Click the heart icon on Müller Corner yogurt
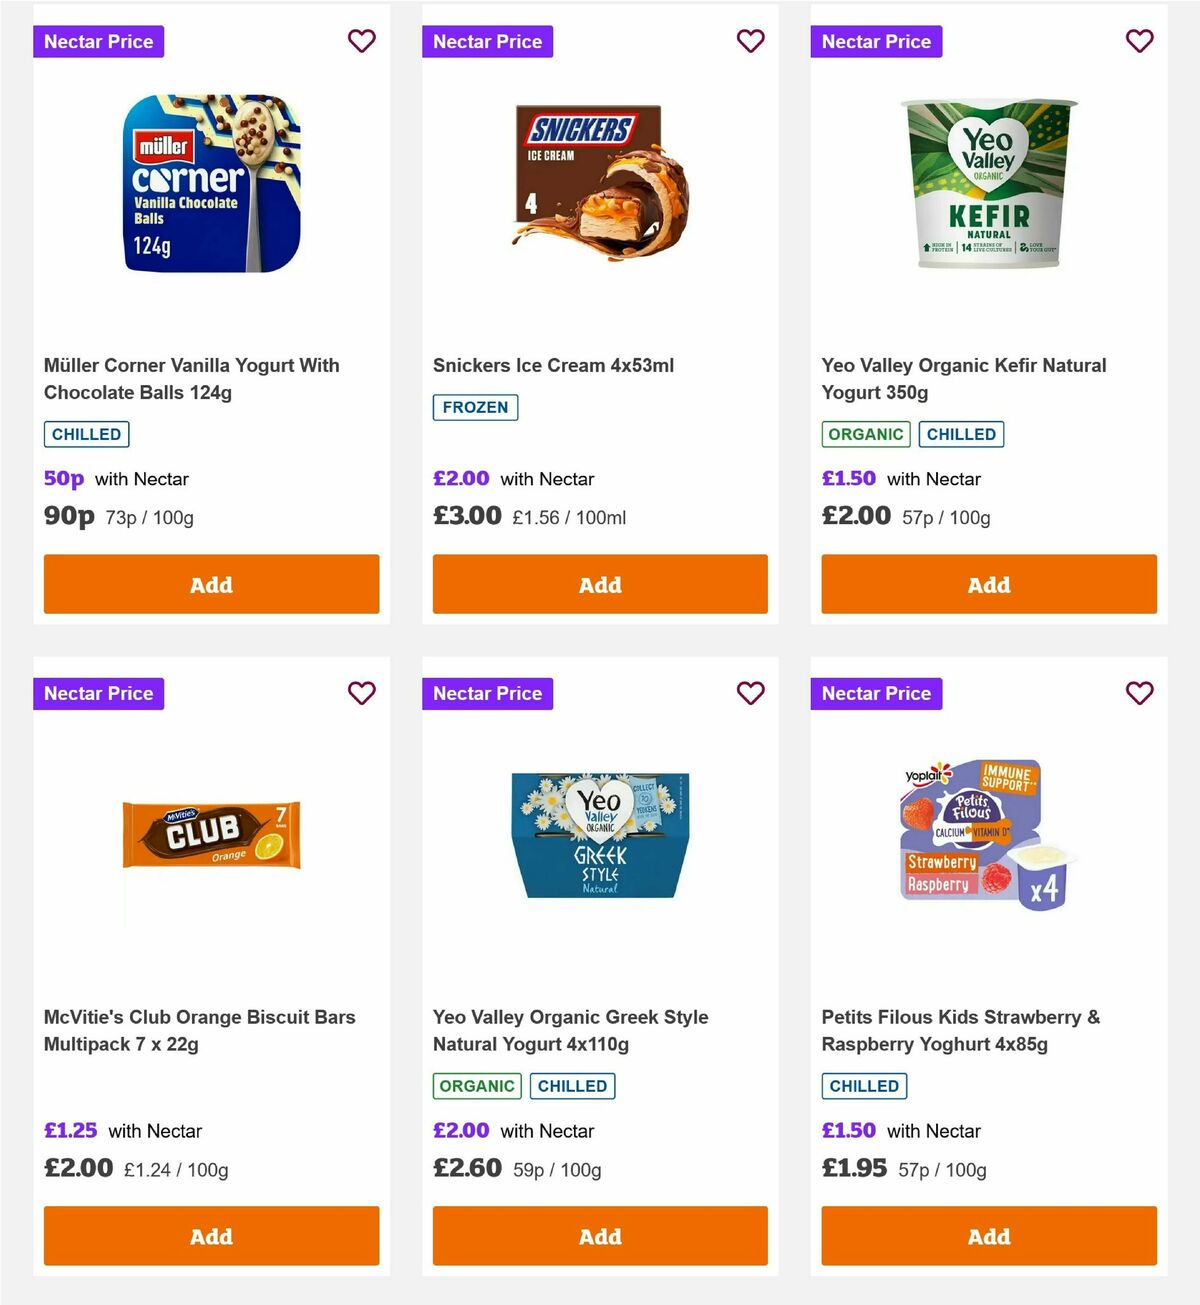Viewport: 1200px width, 1305px height. [361, 41]
